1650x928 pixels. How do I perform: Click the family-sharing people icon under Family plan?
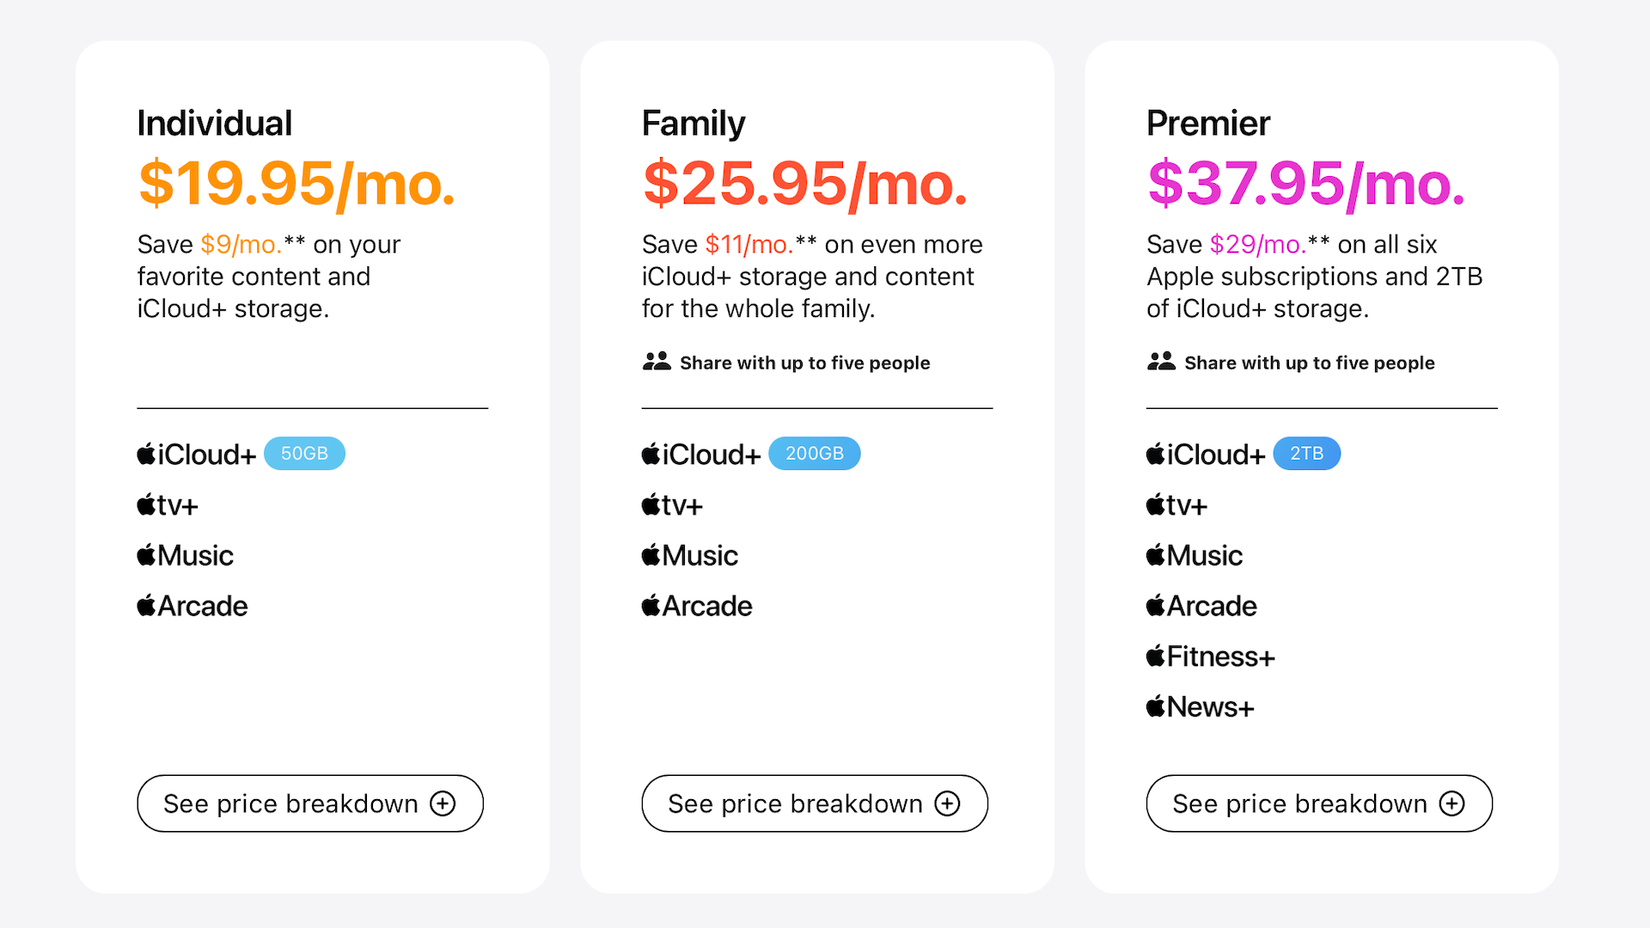point(657,362)
